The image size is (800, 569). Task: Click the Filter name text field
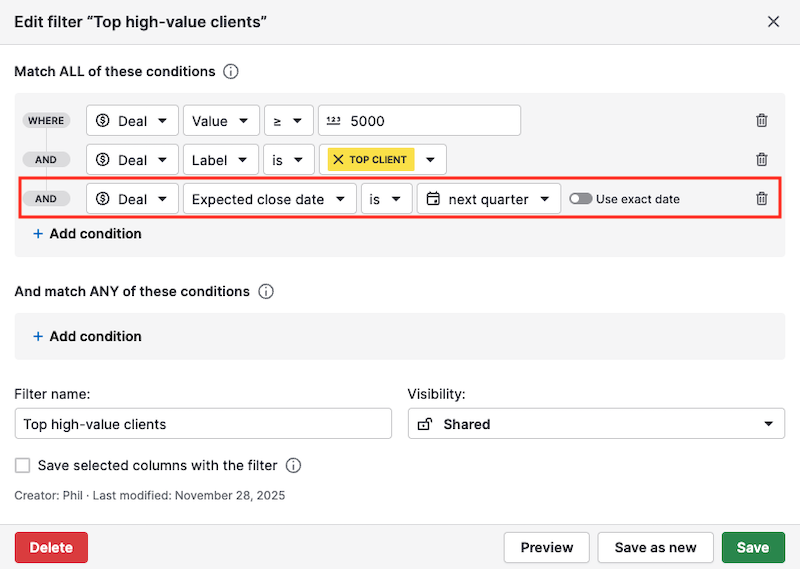[x=203, y=424]
